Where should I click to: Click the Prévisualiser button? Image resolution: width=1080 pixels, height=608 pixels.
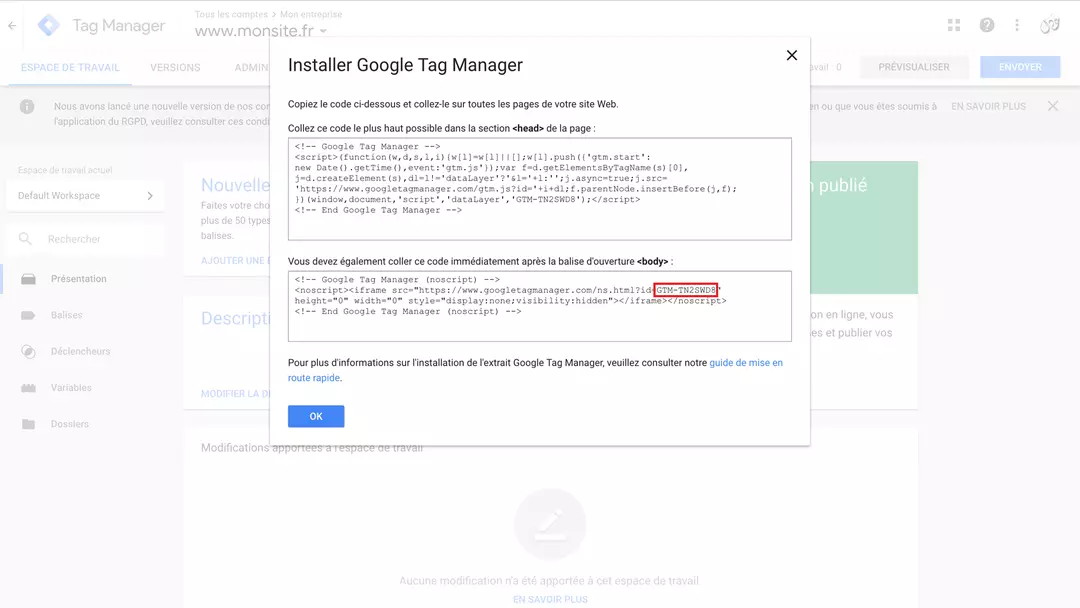913,67
